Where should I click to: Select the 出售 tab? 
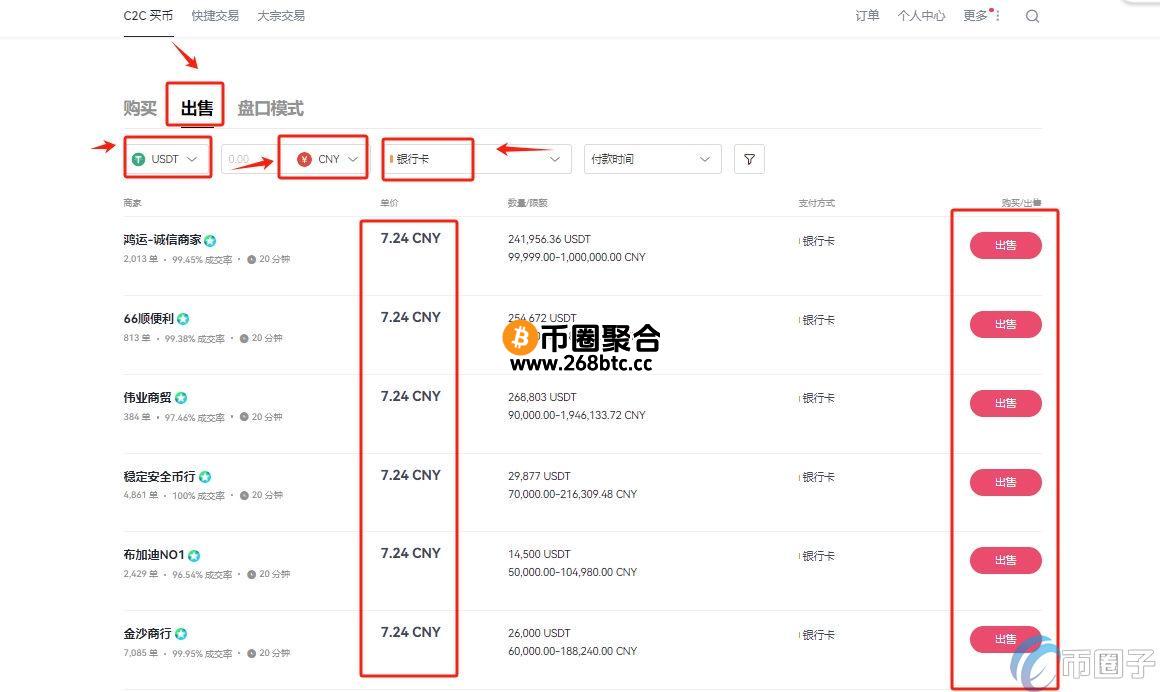tap(197, 109)
